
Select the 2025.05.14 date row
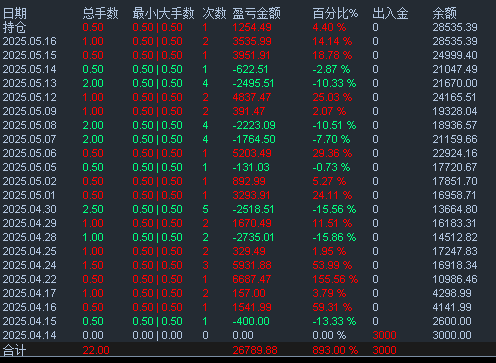[30, 69]
